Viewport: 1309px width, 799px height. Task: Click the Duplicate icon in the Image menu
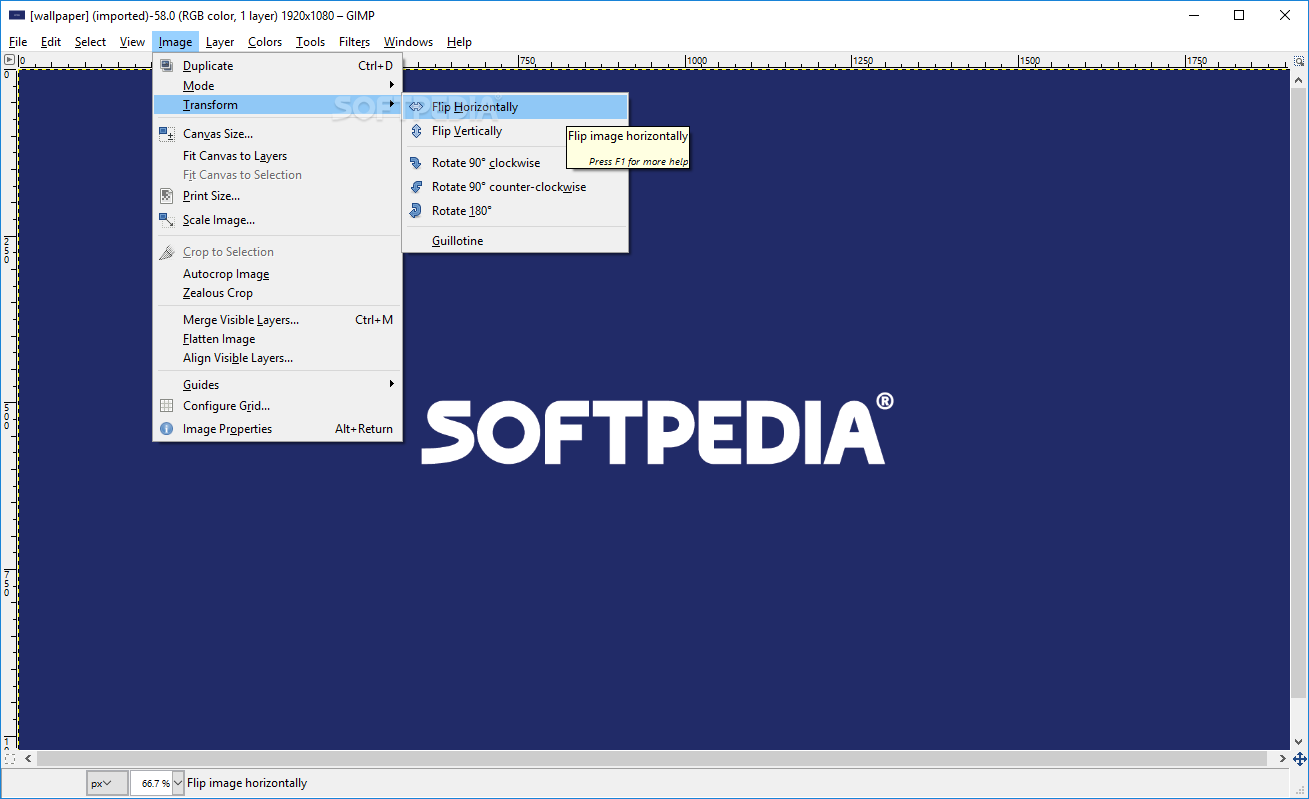pyautogui.click(x=167, y=66)
